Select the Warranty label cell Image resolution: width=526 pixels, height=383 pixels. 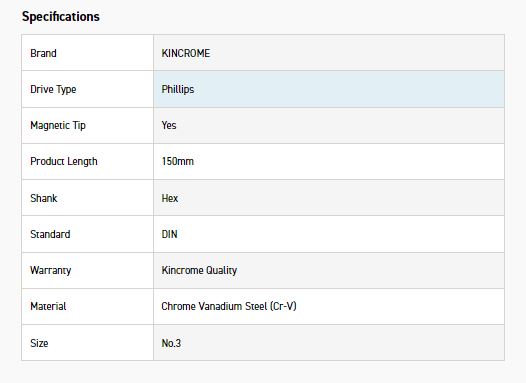(88, 270)
